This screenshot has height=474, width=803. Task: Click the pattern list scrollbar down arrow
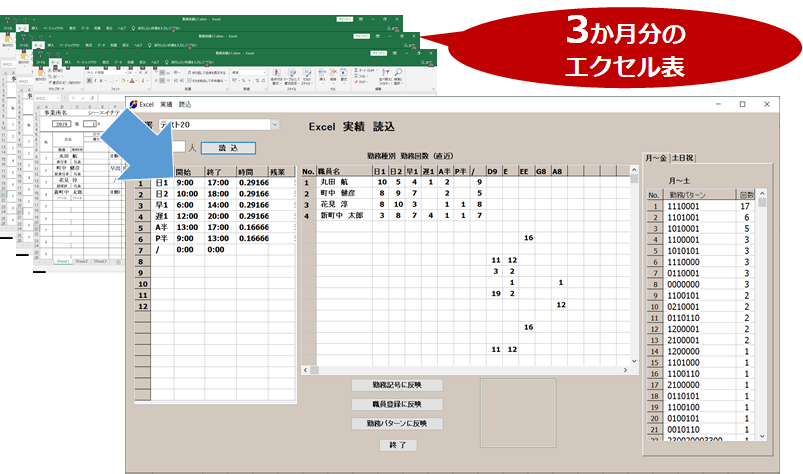pyautogui.click(x=762, y=436)
